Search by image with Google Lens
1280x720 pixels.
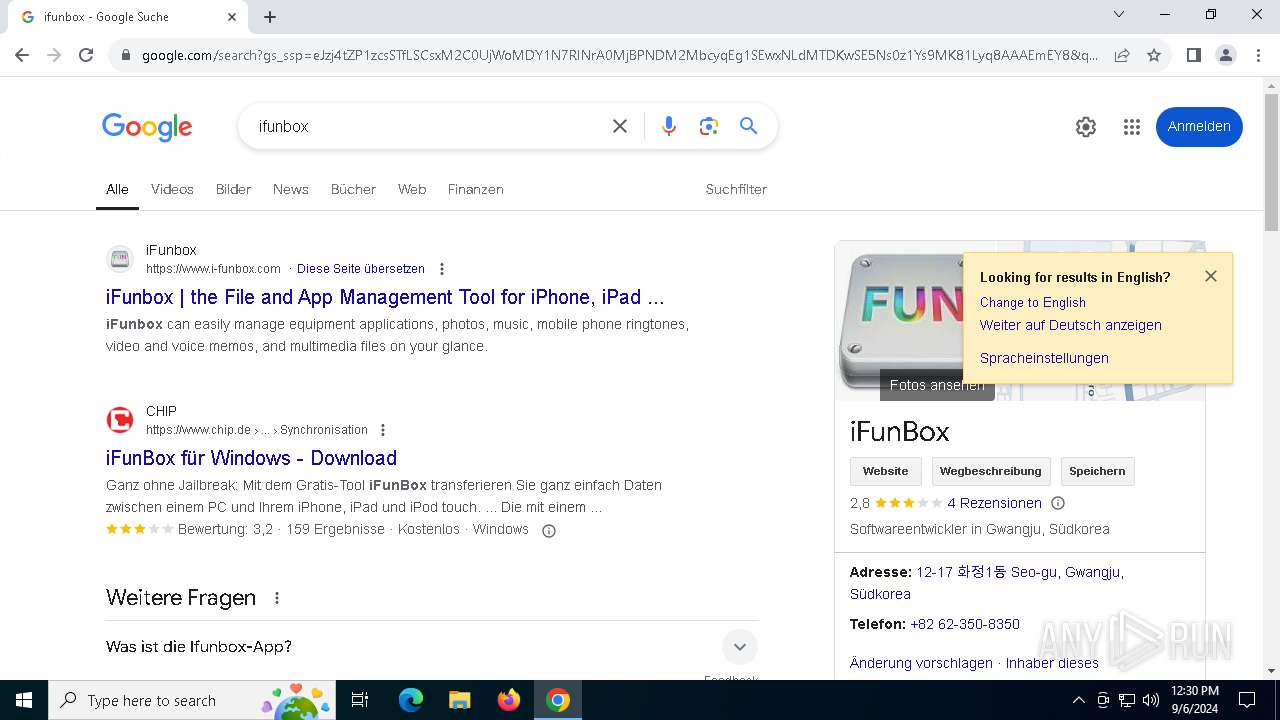(x=709, y=126)
